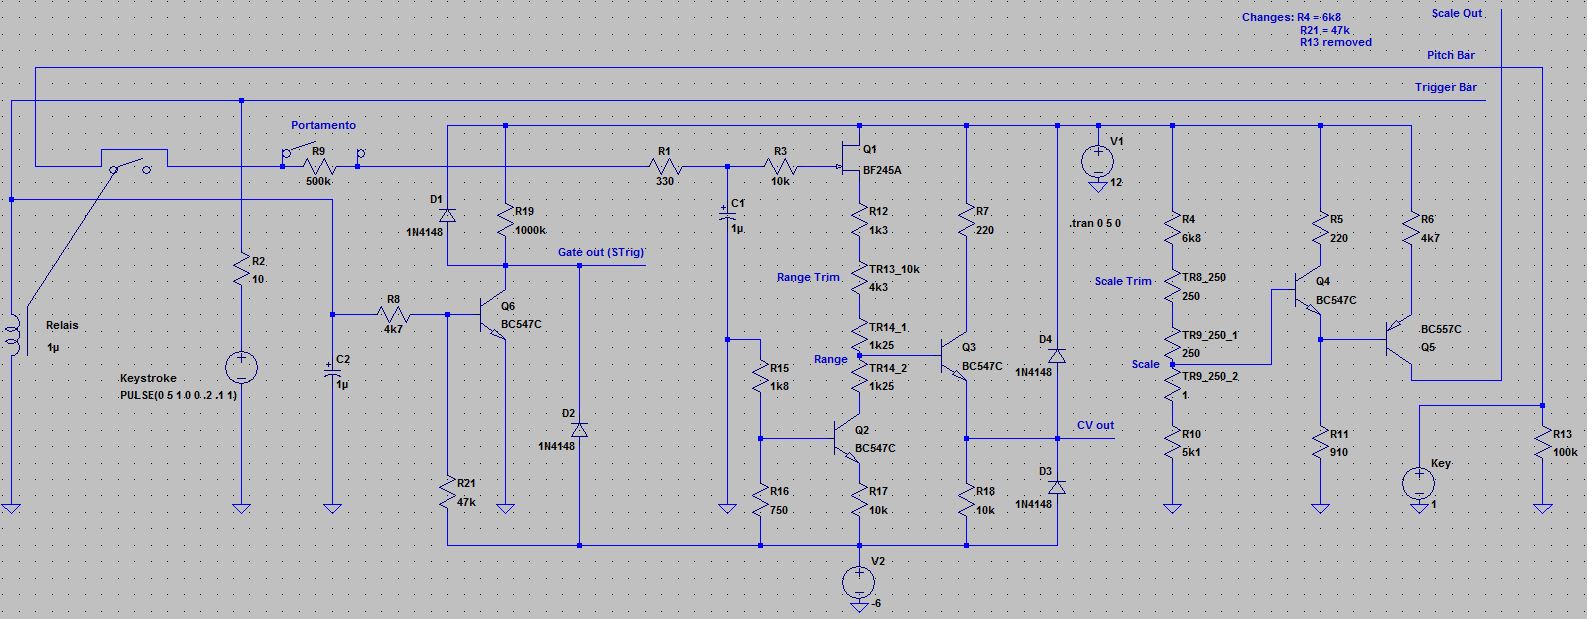
Task: Select the R16 resistor symbol
Action: coord(760,498)
